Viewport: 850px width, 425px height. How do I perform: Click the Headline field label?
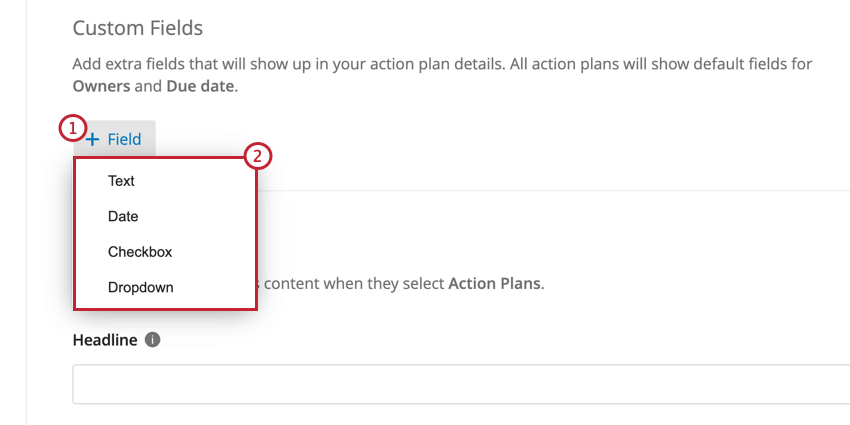[x=105, y=340]
